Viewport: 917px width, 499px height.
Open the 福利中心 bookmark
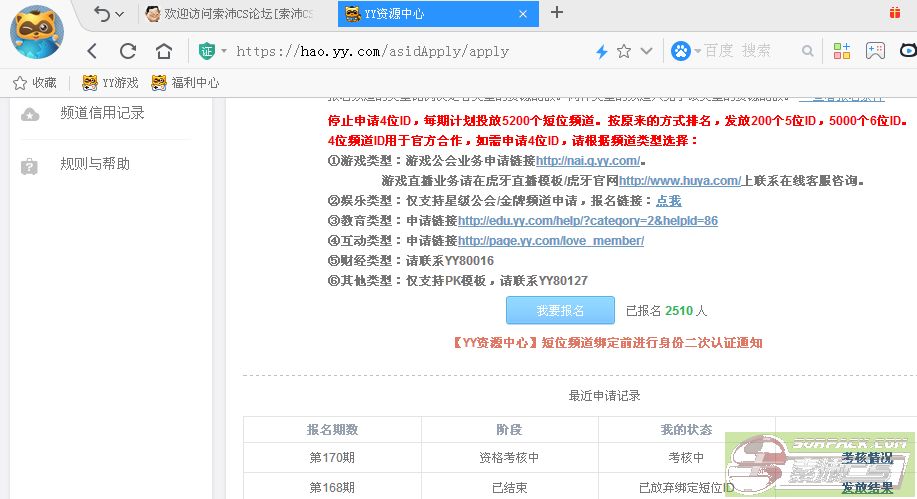186,83
